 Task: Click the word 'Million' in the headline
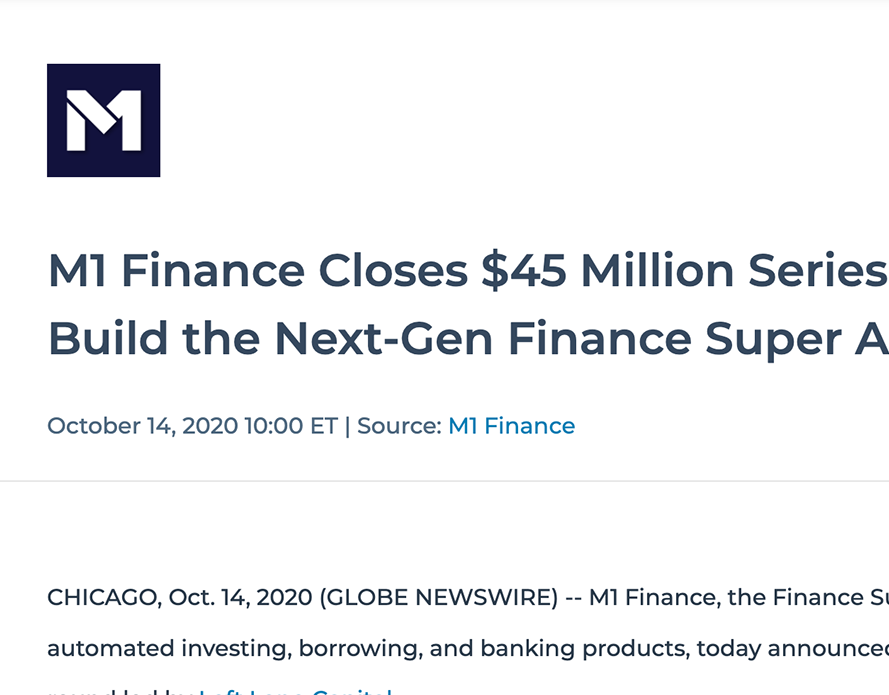[x=658, y=270]
